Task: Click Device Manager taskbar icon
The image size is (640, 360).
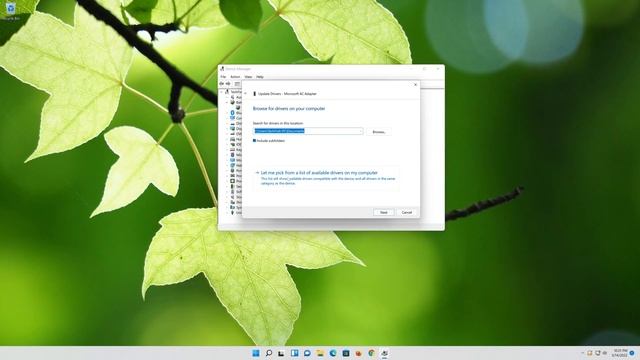Action: (x=384, y=353)
